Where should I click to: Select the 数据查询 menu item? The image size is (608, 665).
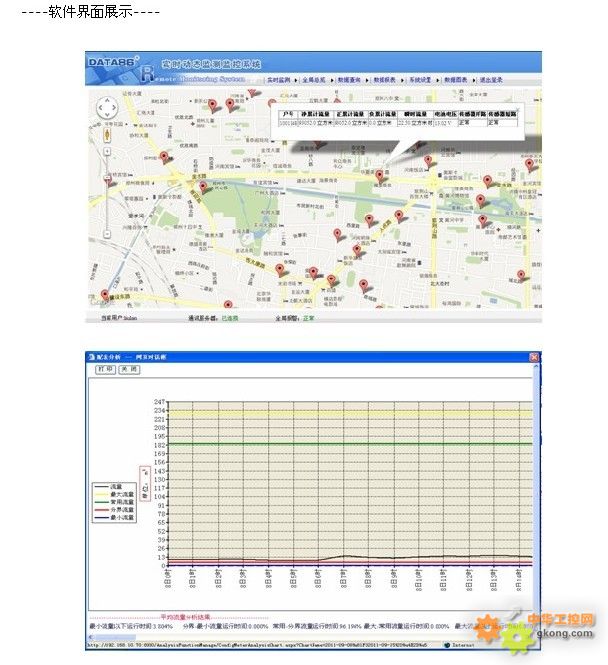pos(350,78)
